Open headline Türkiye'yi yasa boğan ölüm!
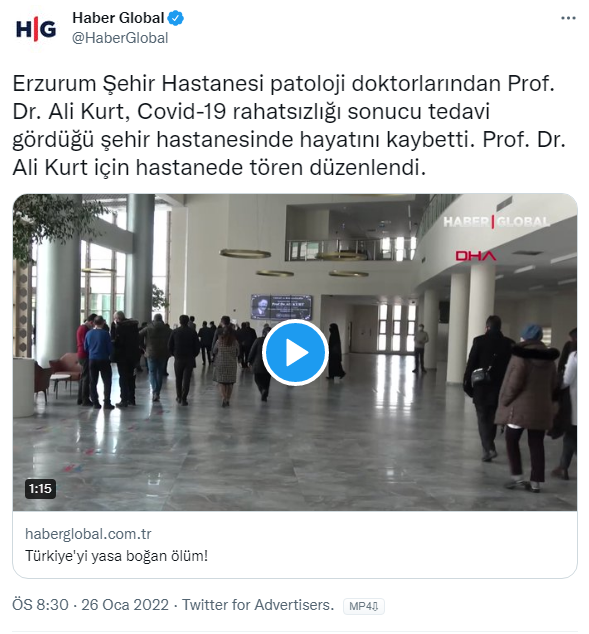The height and width of the screenshot is (634, 589). [116, 556]
